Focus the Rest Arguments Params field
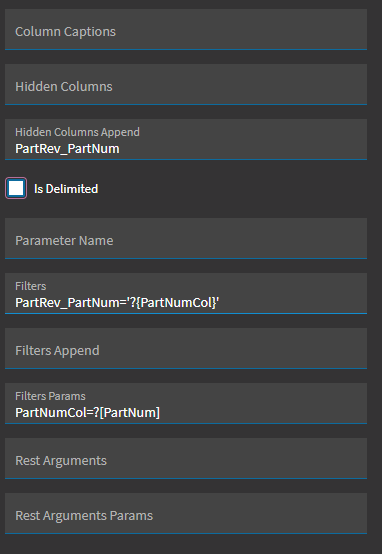The image size is (382, 554). pyautogui.click(x=186, y=513)
